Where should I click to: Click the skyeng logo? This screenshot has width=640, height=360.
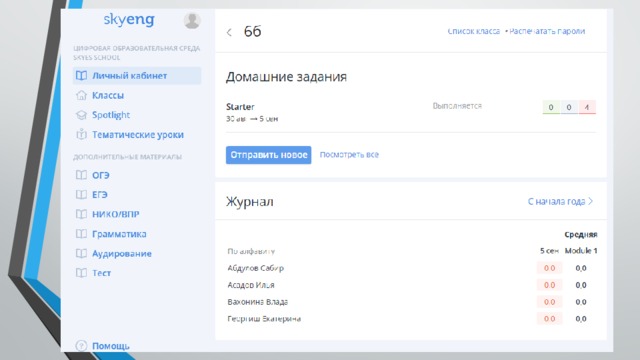pyautogui.click(x=129, y=20)
